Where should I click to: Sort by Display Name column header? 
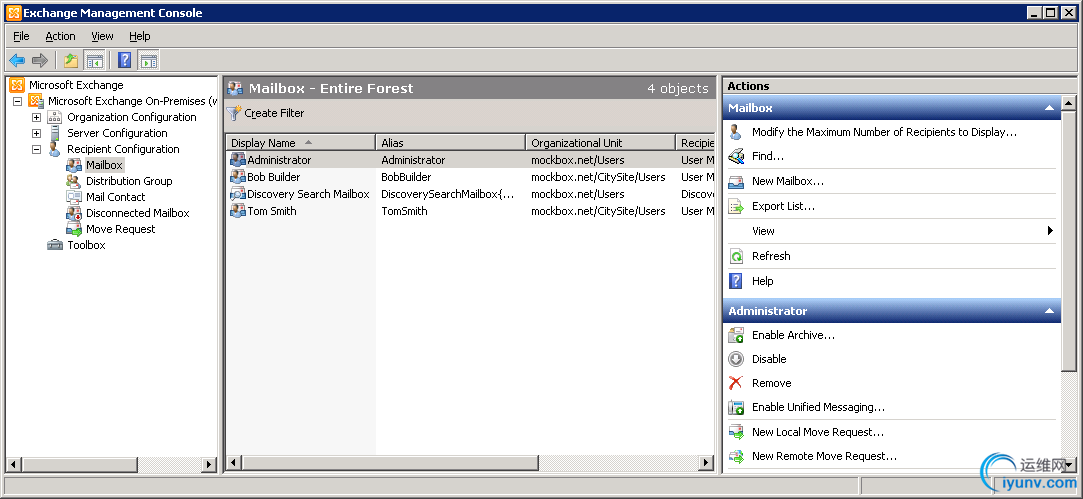[300, 142]
